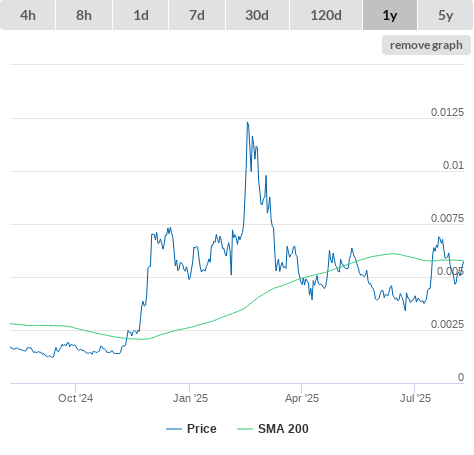The height and width of the screenshot is (455, 474).
Task: Click the green SMA 200 line swatch
Action: pyautogui.click(x=245, y=429)
